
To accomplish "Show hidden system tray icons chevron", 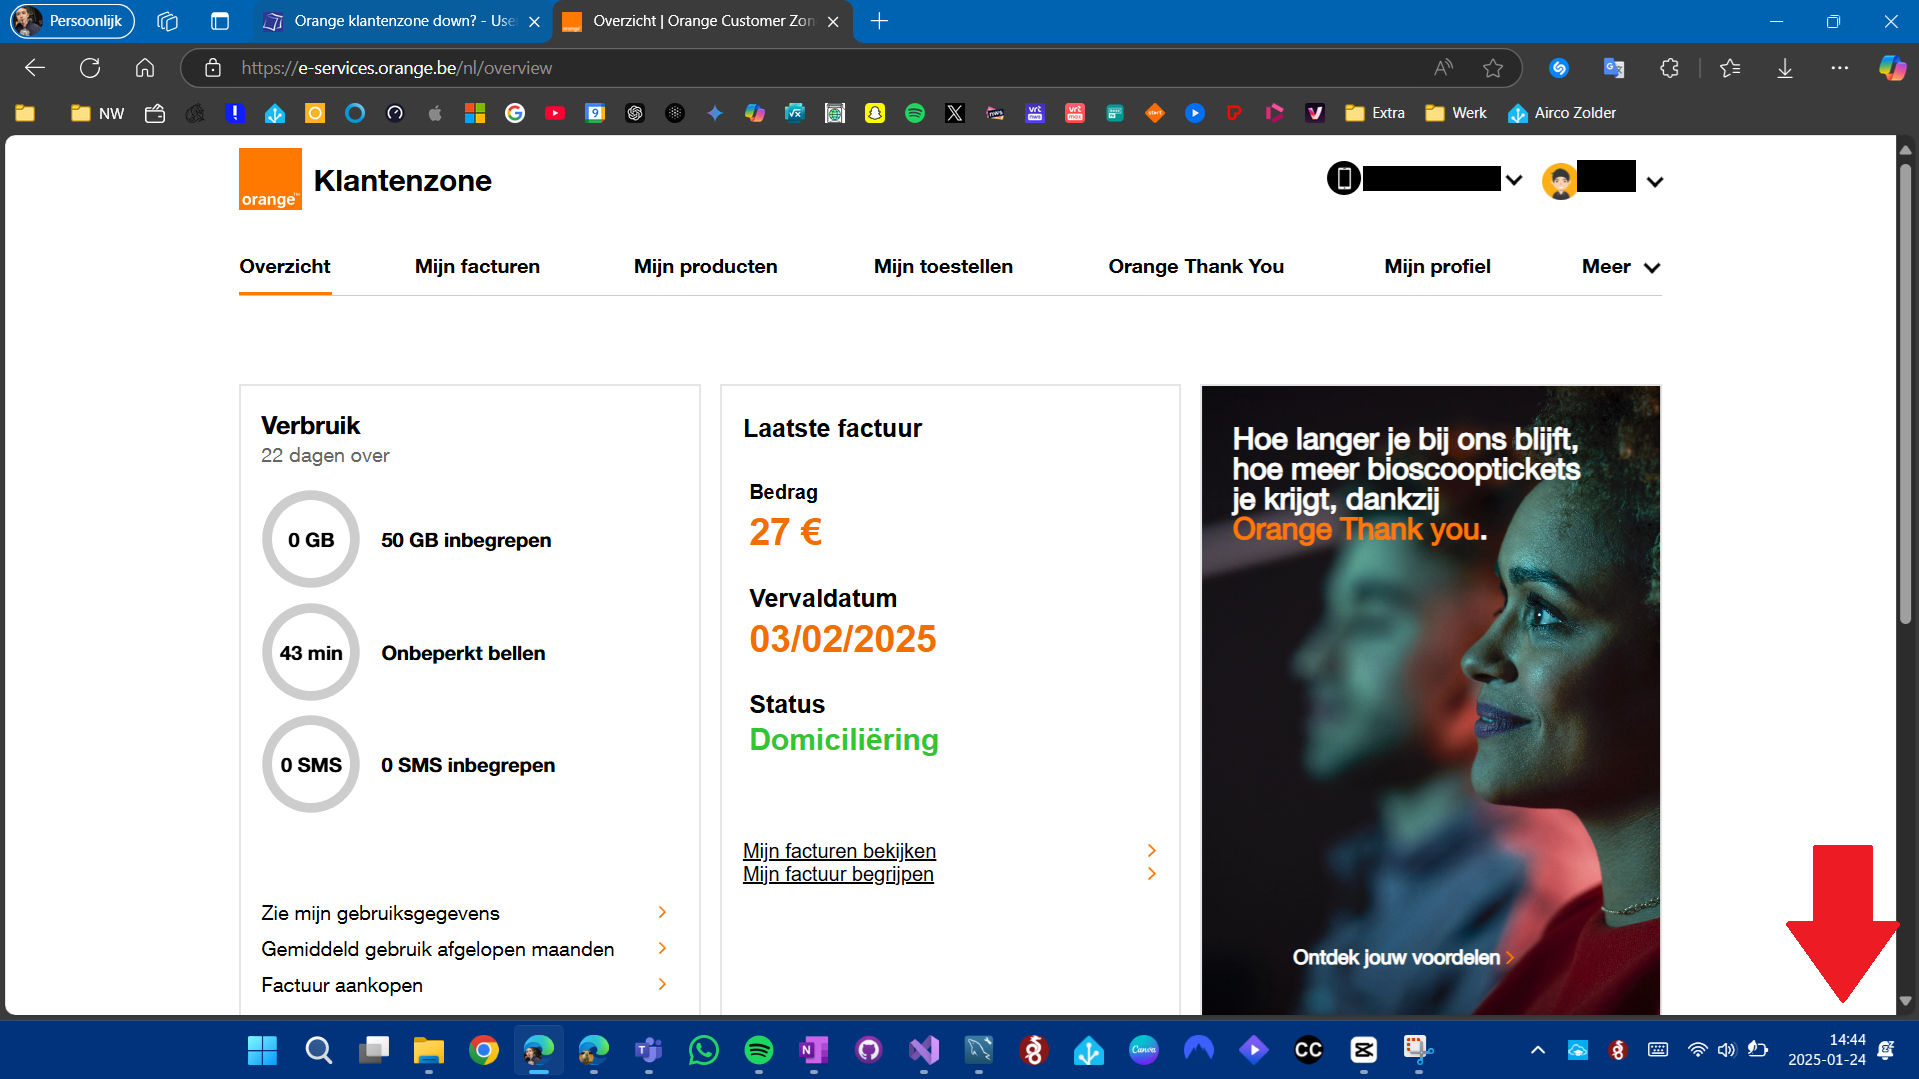I will [x=1537, y=1050].
